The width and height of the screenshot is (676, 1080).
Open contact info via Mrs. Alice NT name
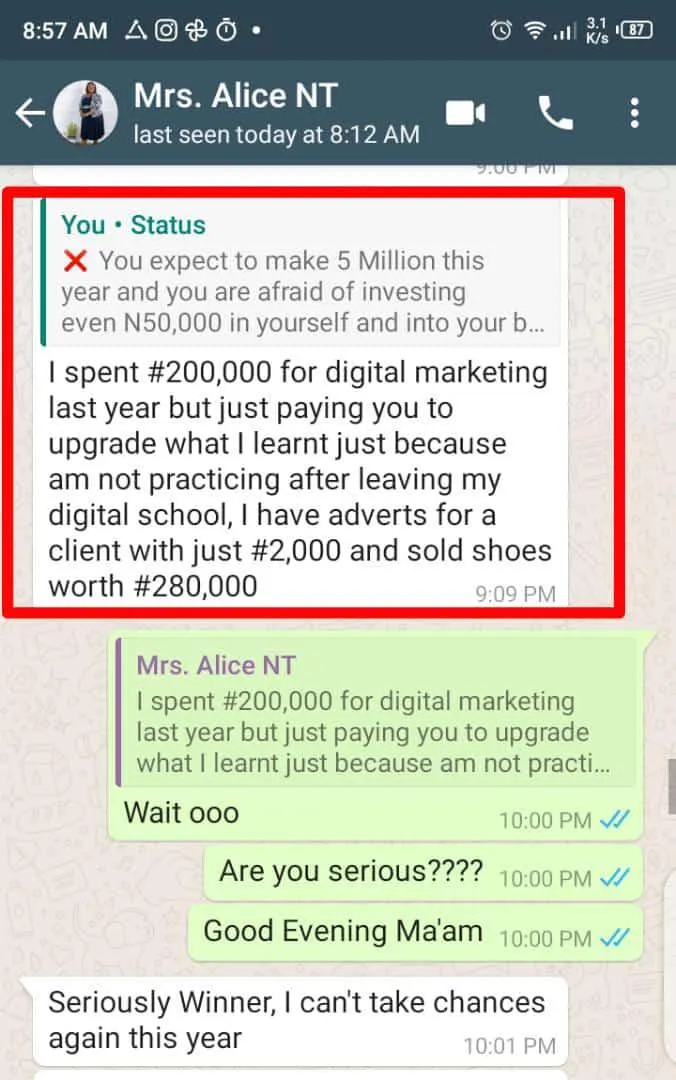[236, 96]
